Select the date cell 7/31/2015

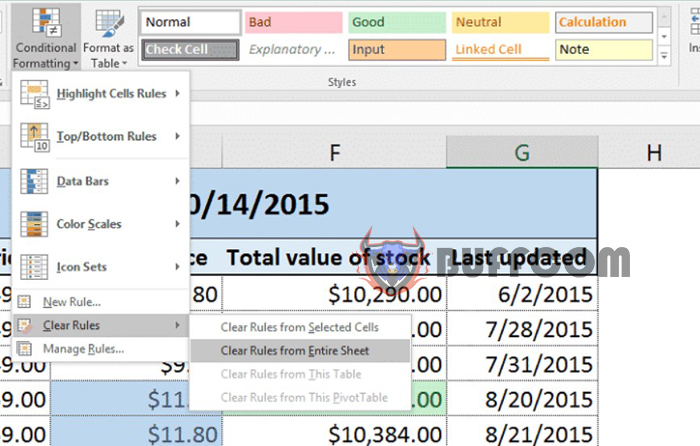point(522,364)
